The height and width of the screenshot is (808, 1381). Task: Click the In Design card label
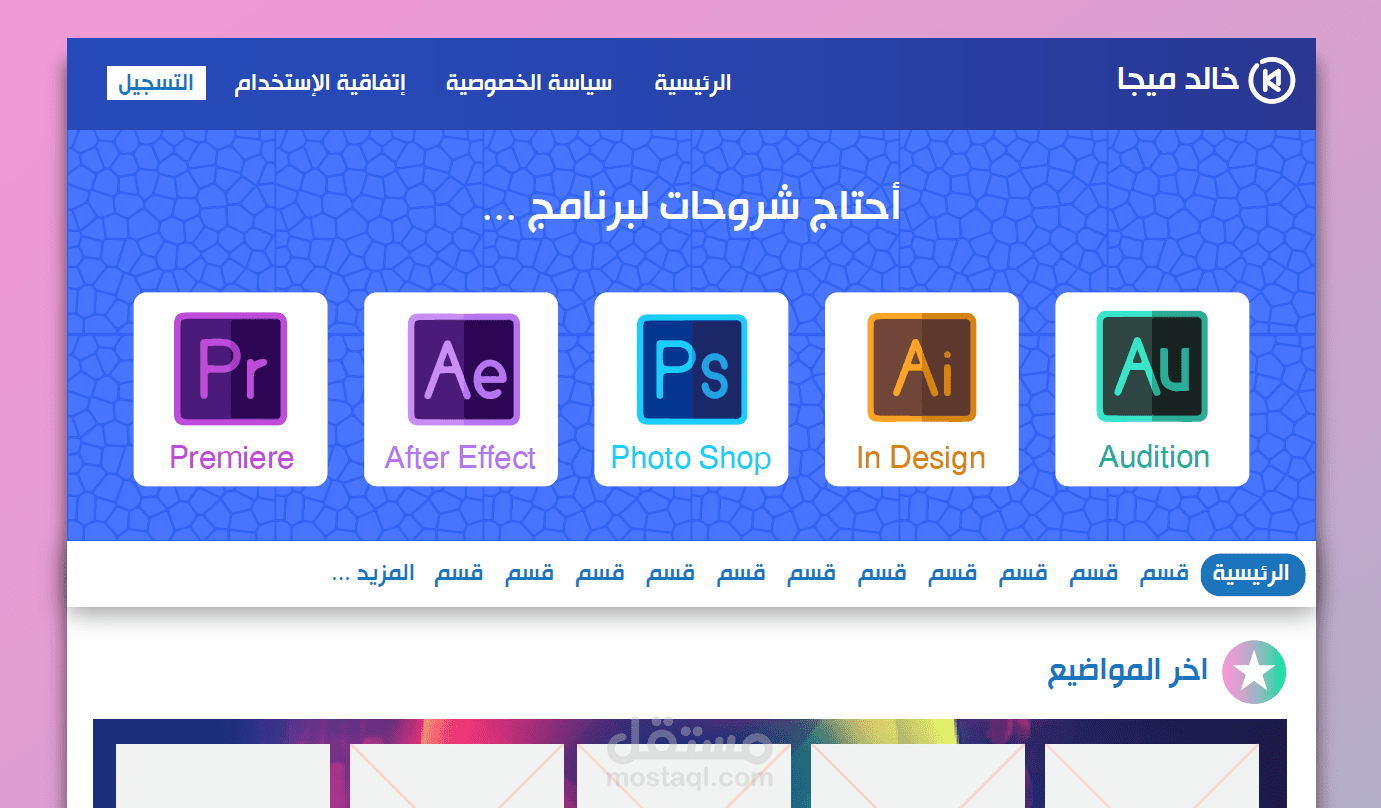pyautogui.click(x=921, y=458)
